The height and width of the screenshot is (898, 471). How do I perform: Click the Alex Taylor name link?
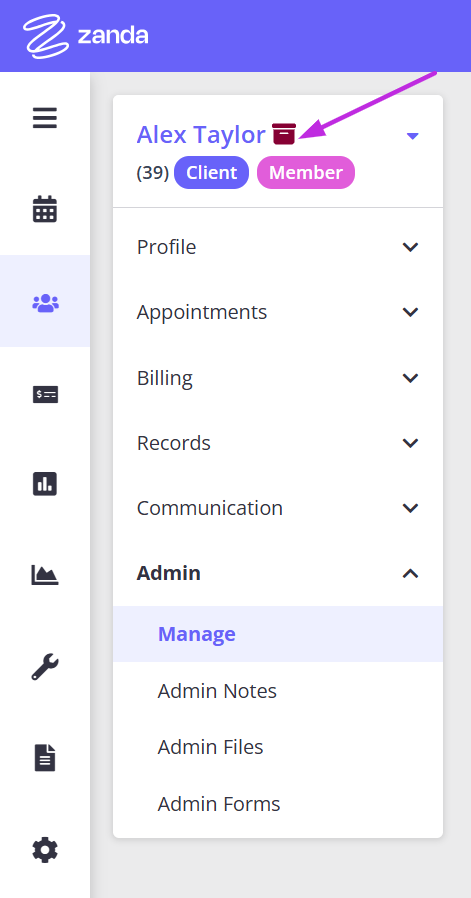[x=201, y=135]
